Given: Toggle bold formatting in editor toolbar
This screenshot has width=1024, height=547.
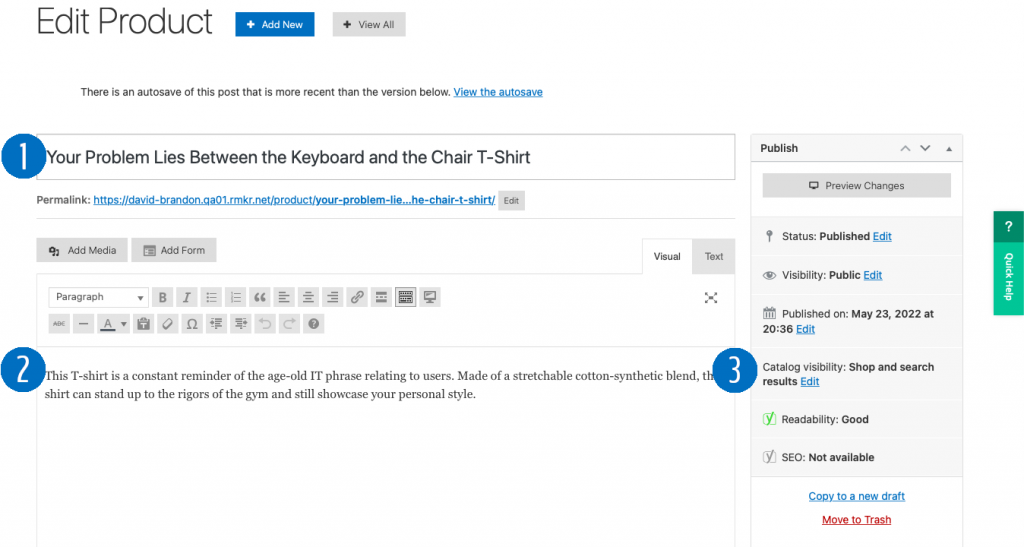Looking at the screenshot, I should coord(161,297).
